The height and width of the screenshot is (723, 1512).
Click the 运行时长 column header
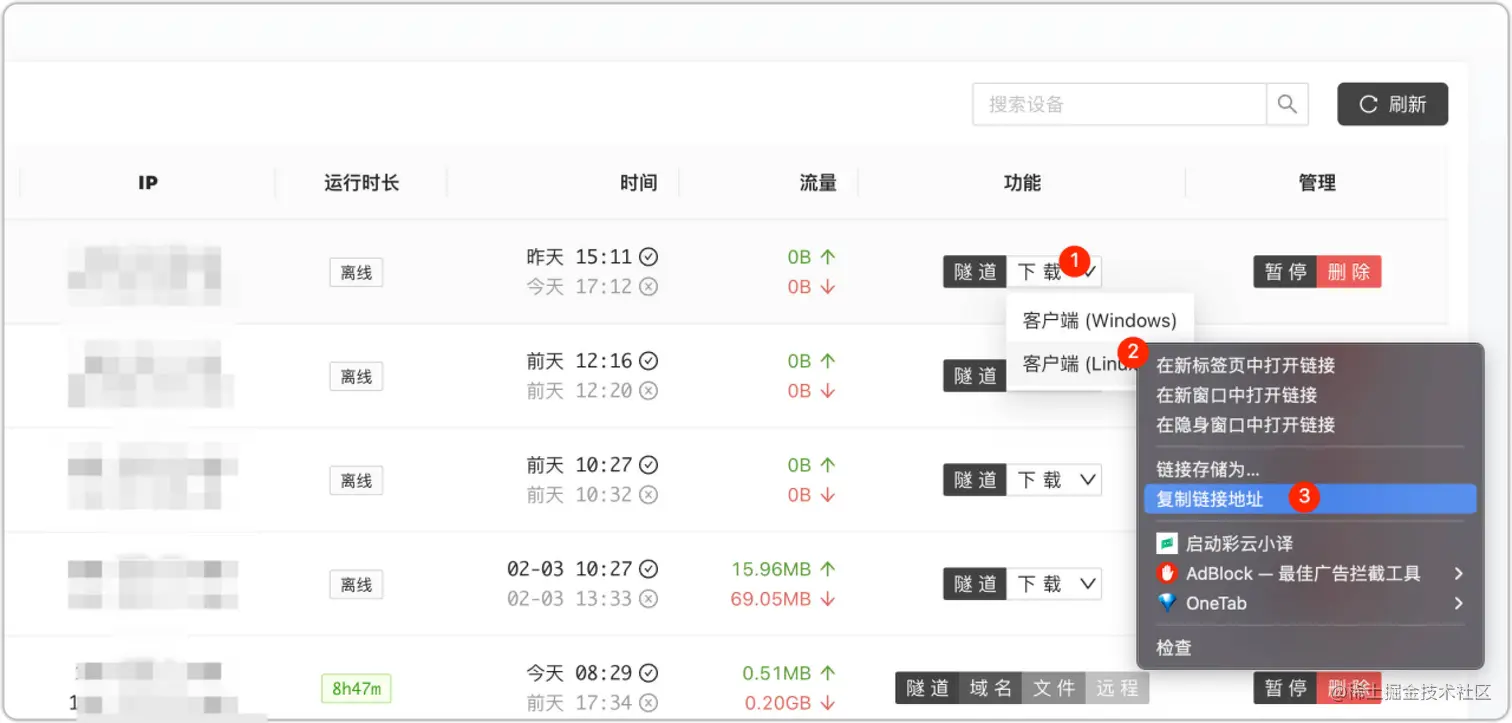point(361,183)
